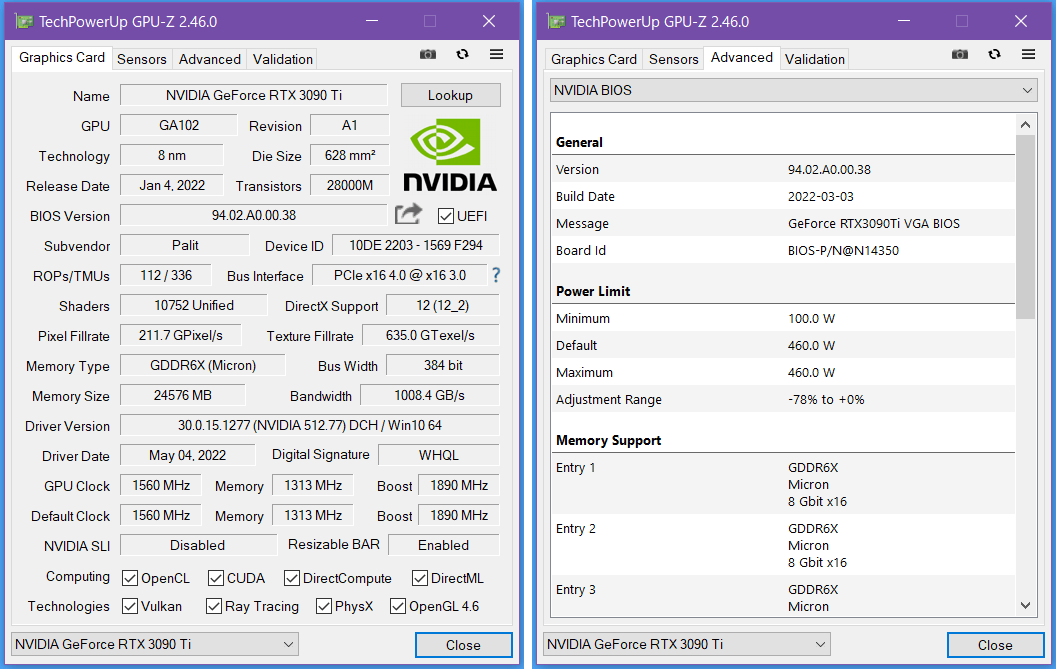The width and height of the screenshot is (1056, 669).
Task: Click GPU-Z app icon in left title bar
Action: click(24, 22)
